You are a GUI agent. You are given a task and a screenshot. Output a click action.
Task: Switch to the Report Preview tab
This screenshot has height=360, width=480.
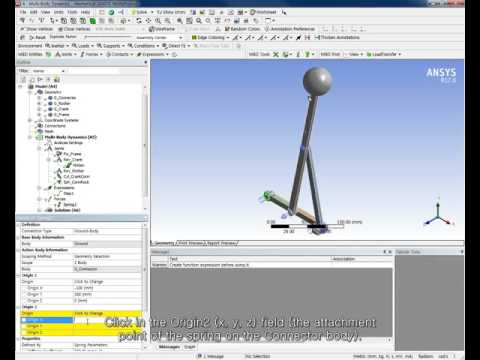221,243
